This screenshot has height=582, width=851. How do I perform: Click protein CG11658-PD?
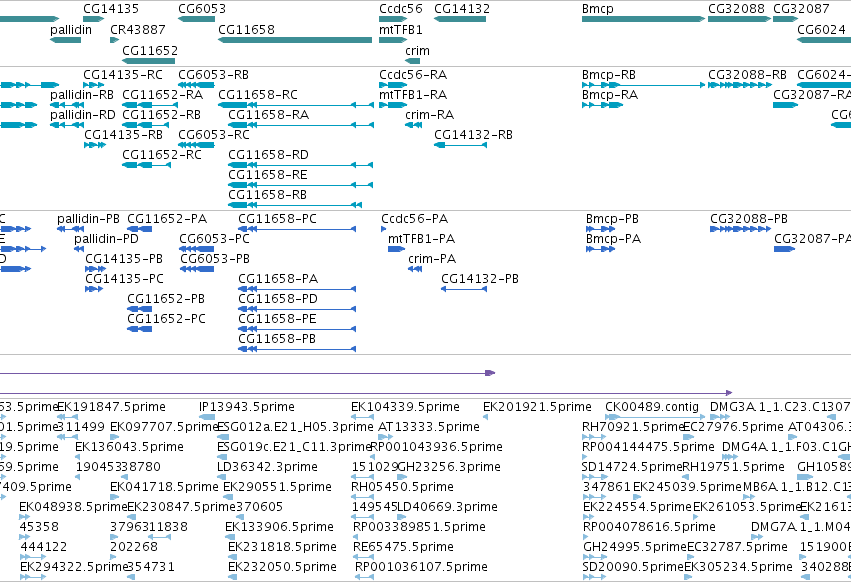(297, 309)
